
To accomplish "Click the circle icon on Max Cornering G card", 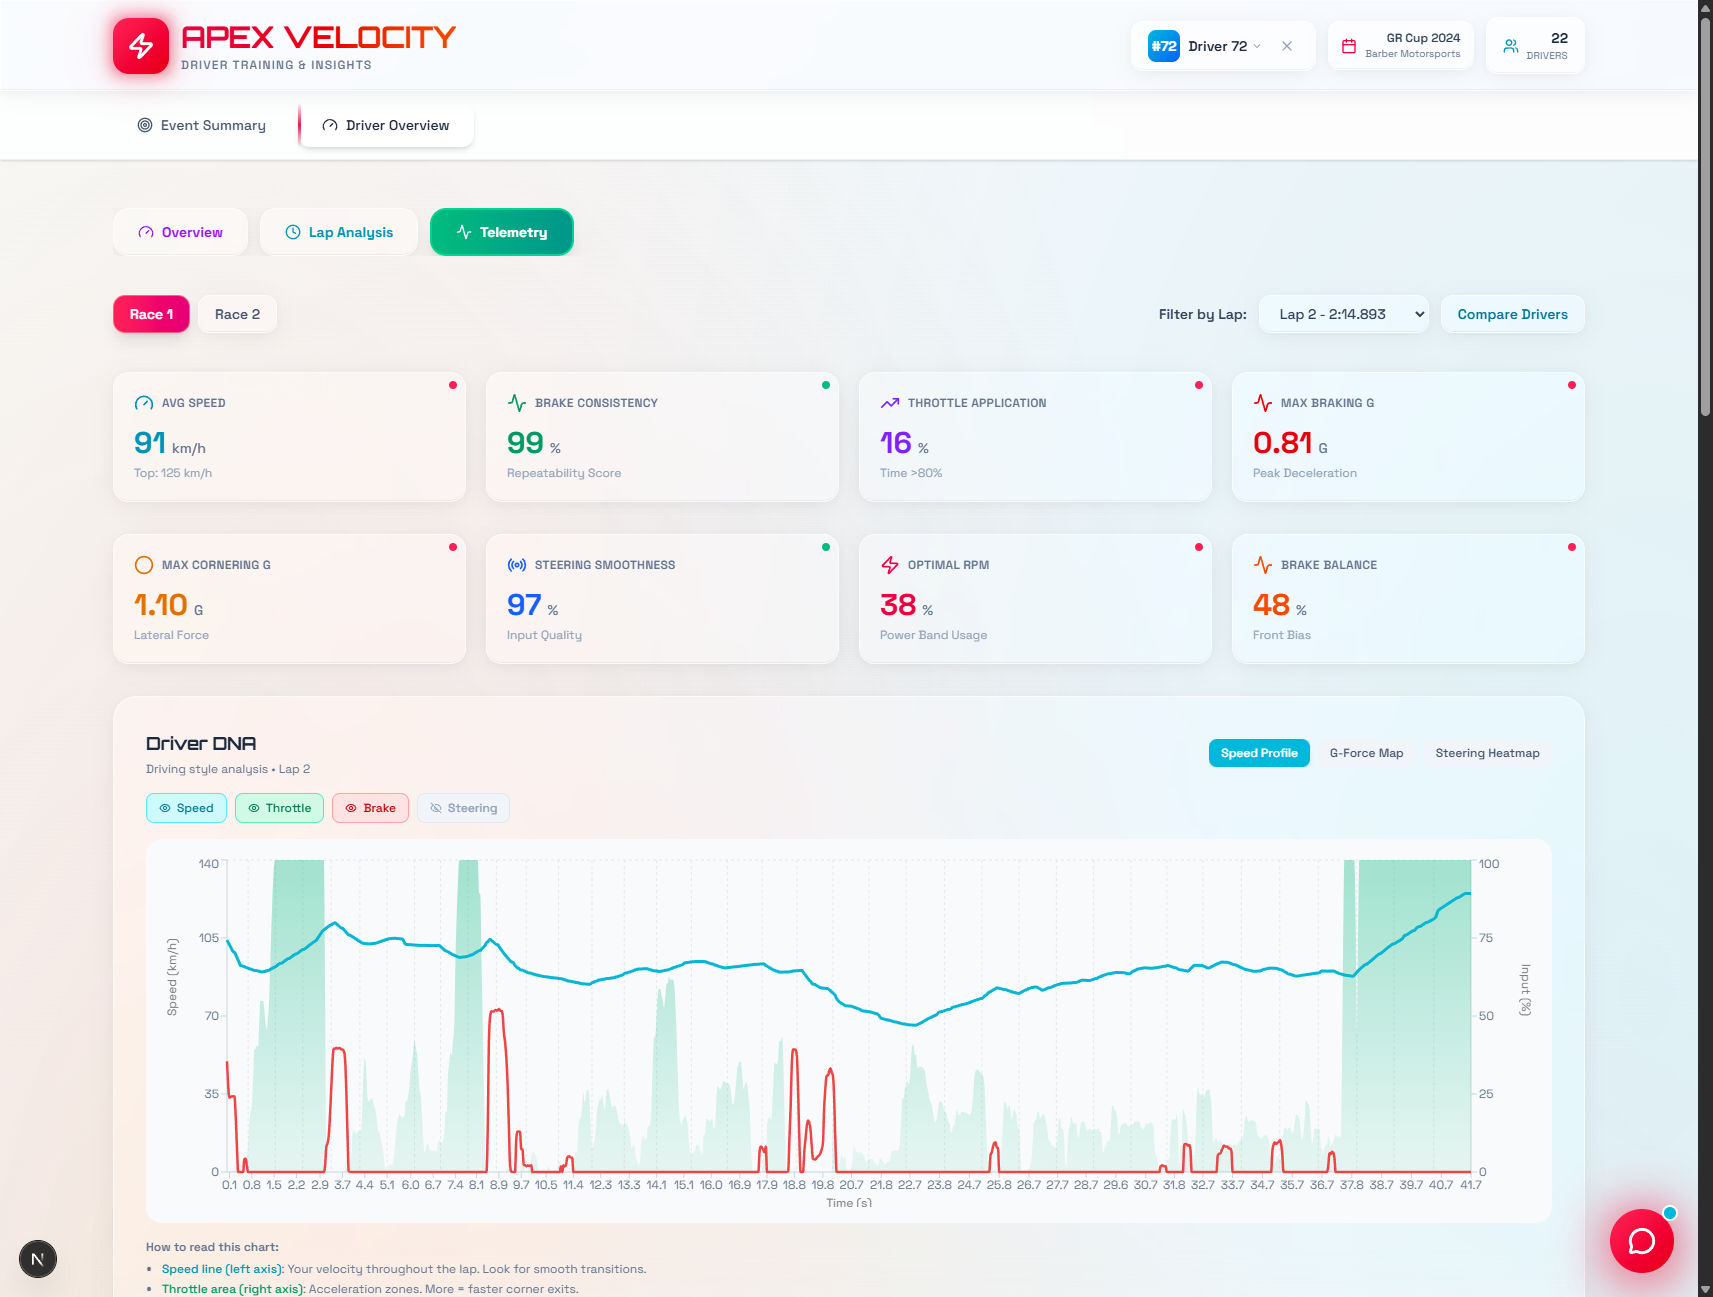I will [143, 564].
